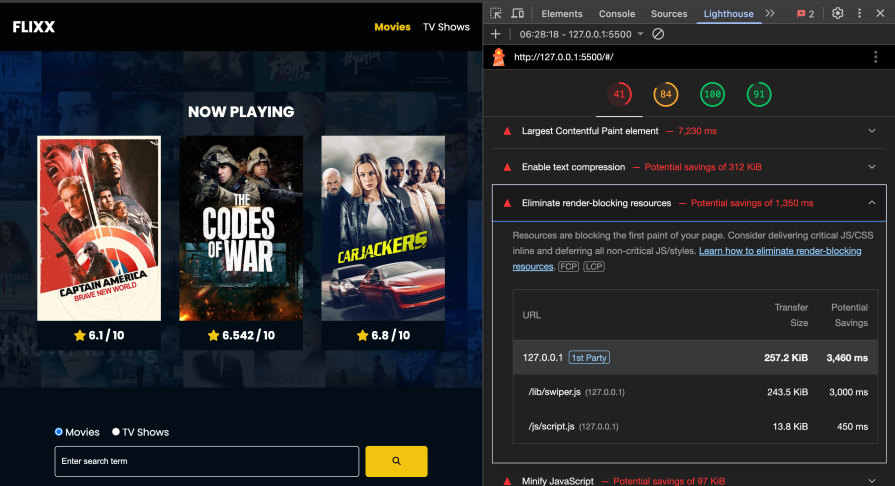Select the Movies radio button
The height and width of the screenshot is (486, 895).
(59, 432)
